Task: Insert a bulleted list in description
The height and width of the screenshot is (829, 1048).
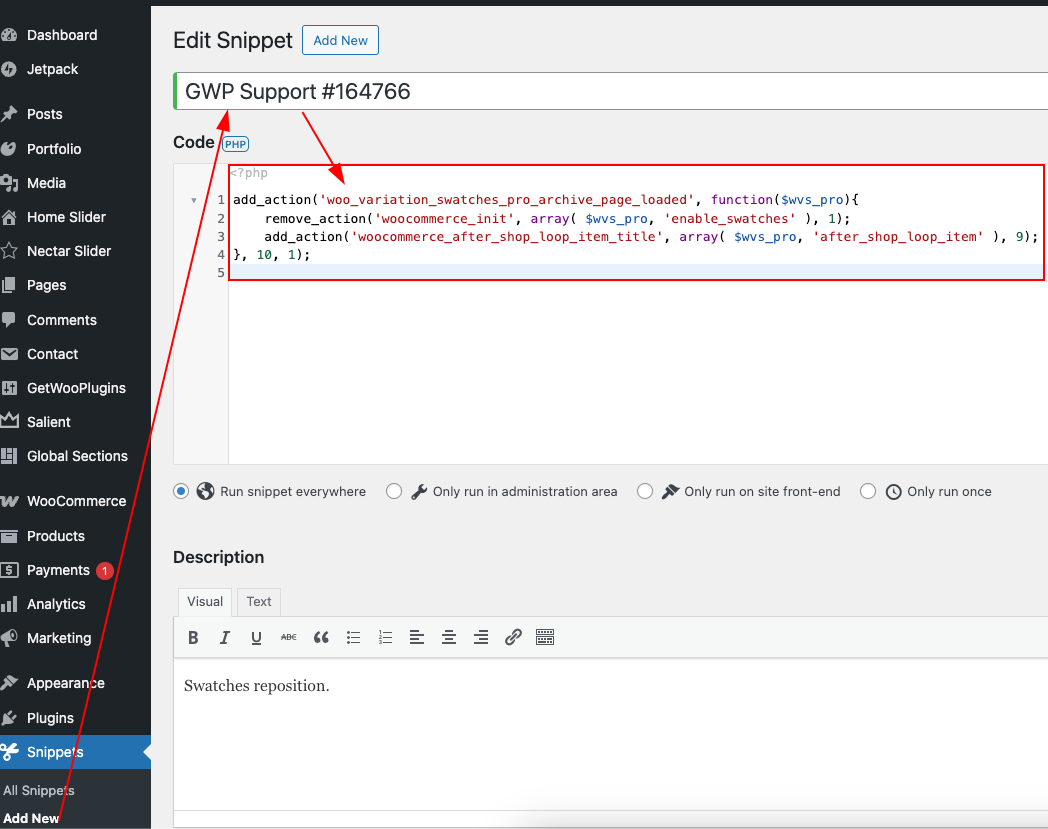Action: 354,638
